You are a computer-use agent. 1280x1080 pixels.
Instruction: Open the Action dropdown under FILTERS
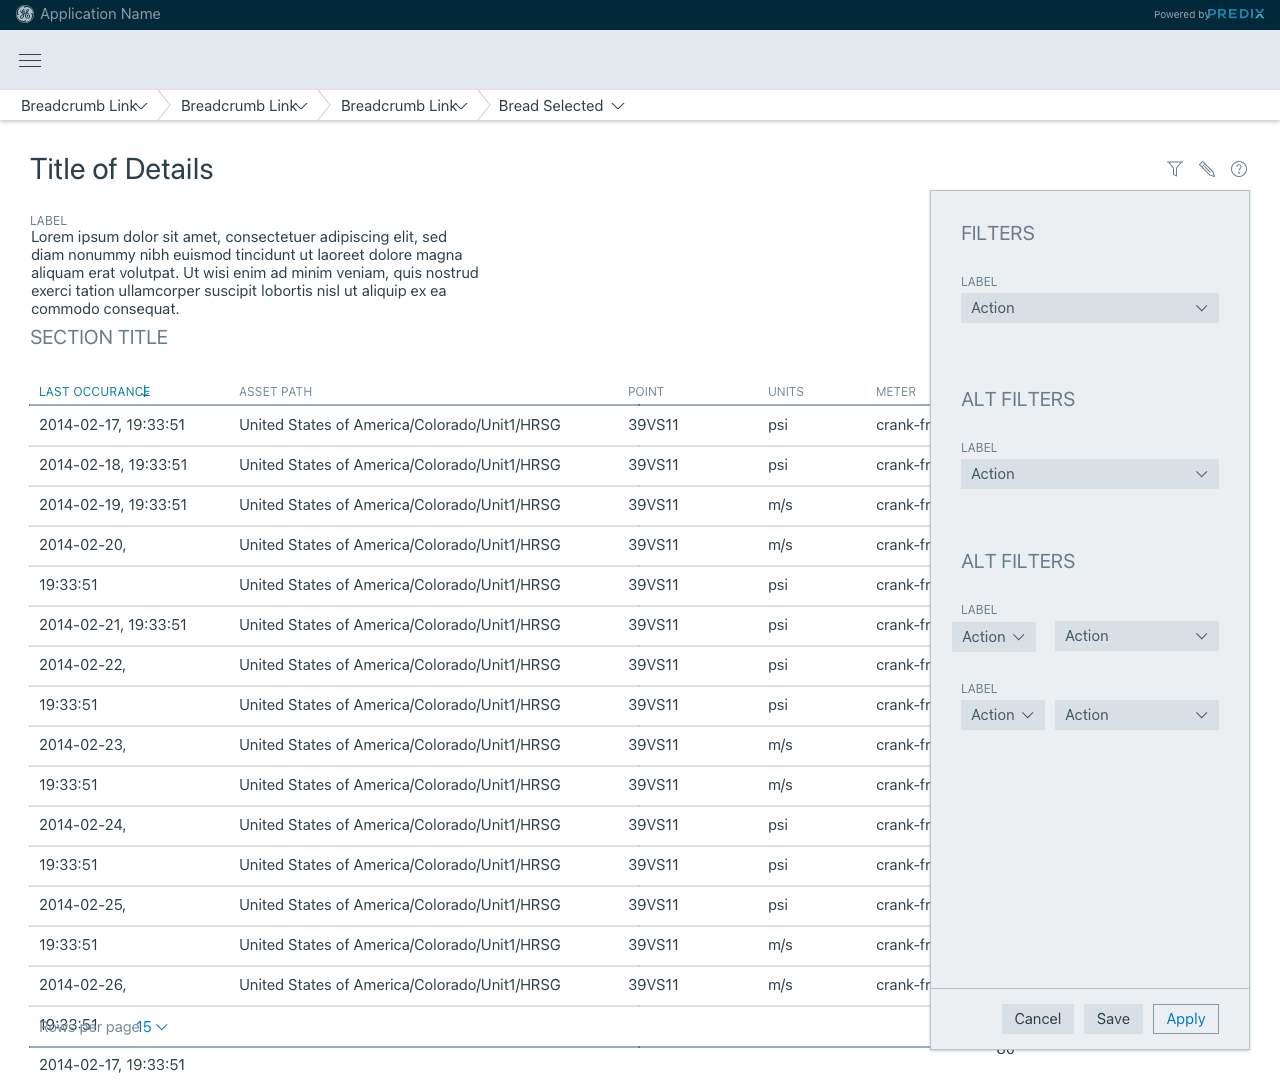tap(1089, 308)
